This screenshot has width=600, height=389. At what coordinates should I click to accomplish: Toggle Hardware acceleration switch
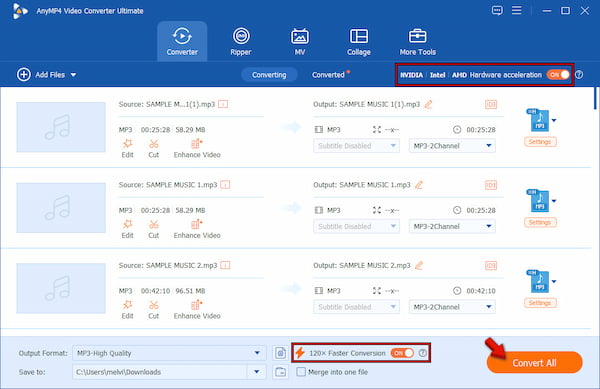[558, 75]
